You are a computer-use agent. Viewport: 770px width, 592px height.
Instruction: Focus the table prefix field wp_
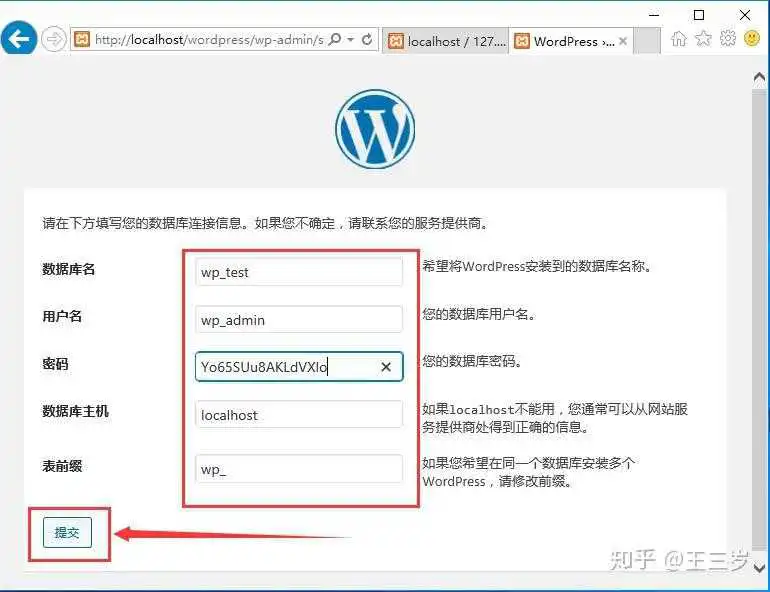point(299,469)
